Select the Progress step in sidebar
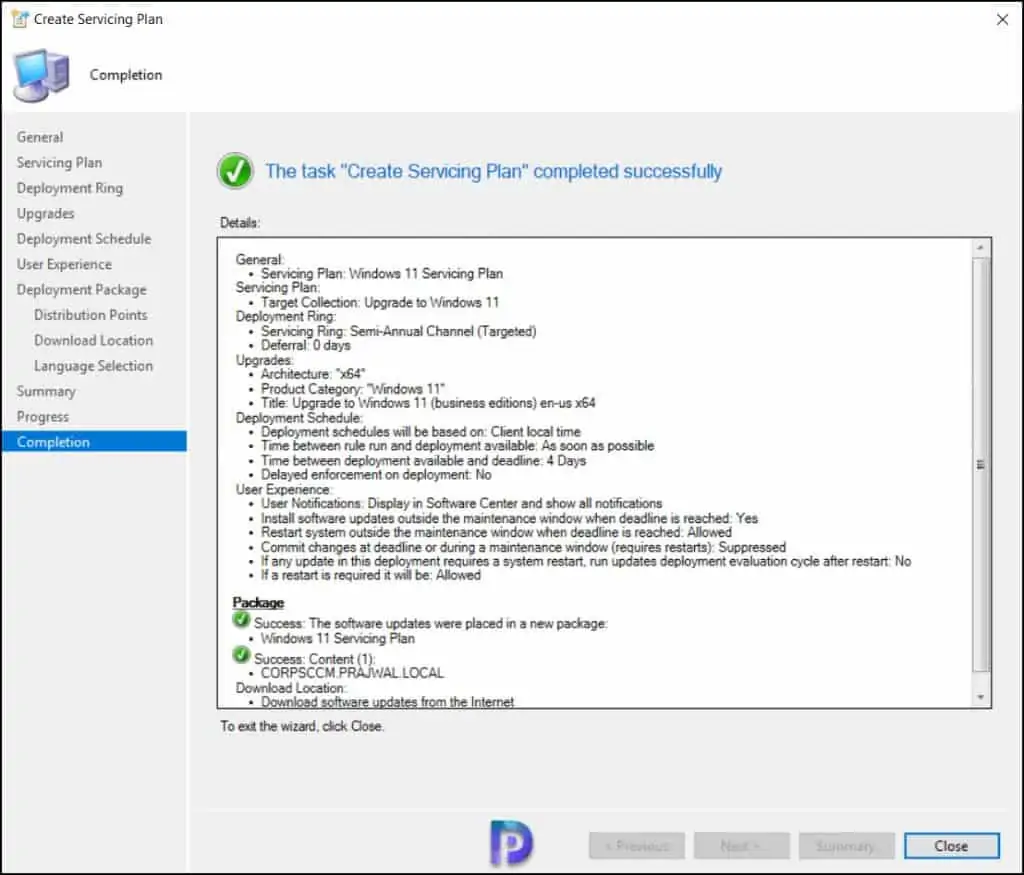 click(x=43, y=417)
